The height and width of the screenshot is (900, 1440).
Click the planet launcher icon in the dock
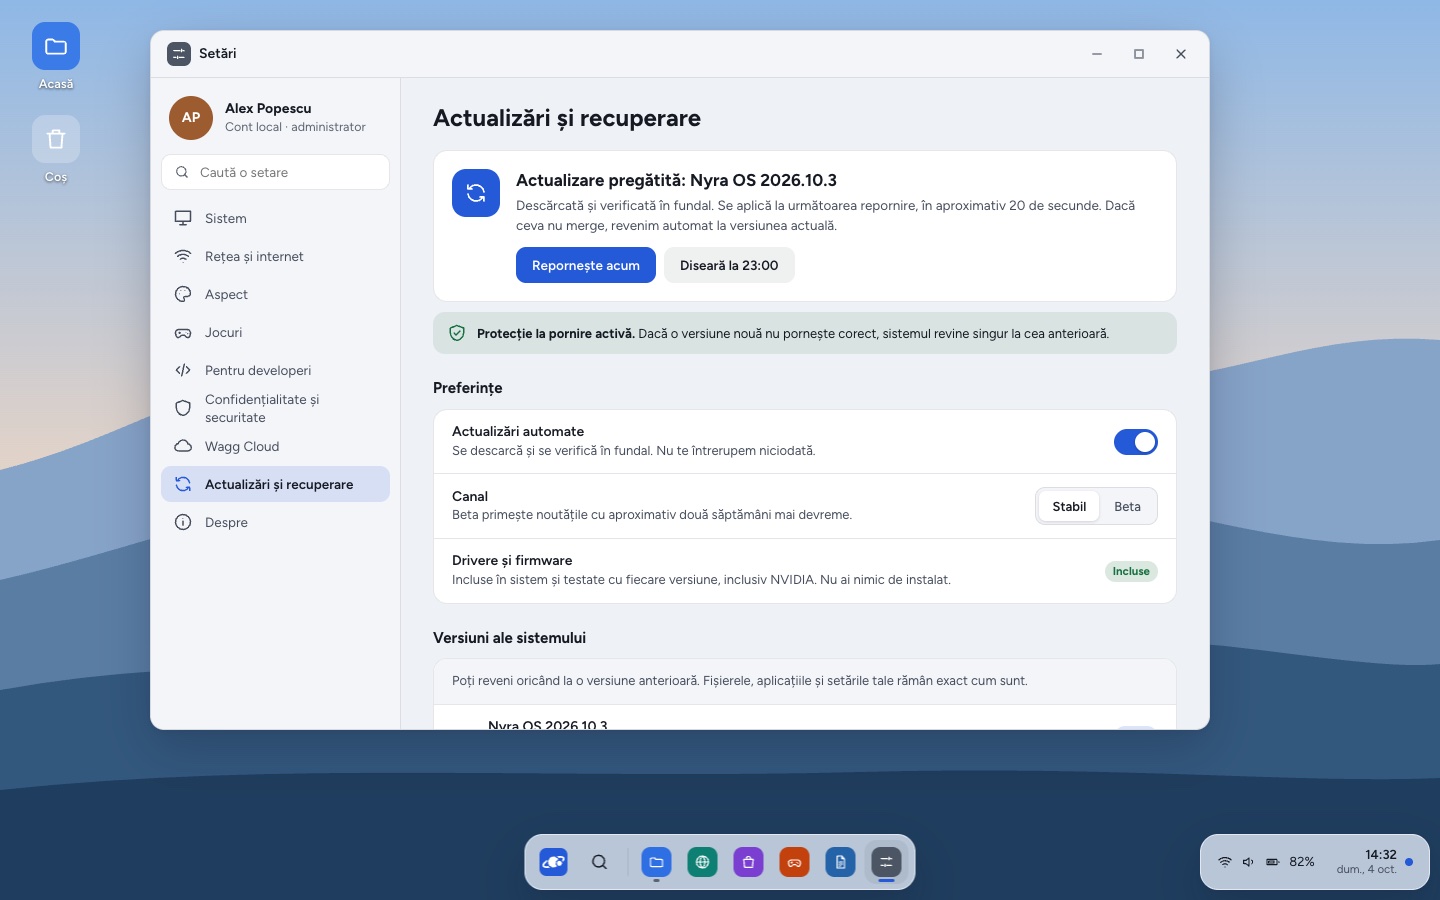(x=554, y=862)
